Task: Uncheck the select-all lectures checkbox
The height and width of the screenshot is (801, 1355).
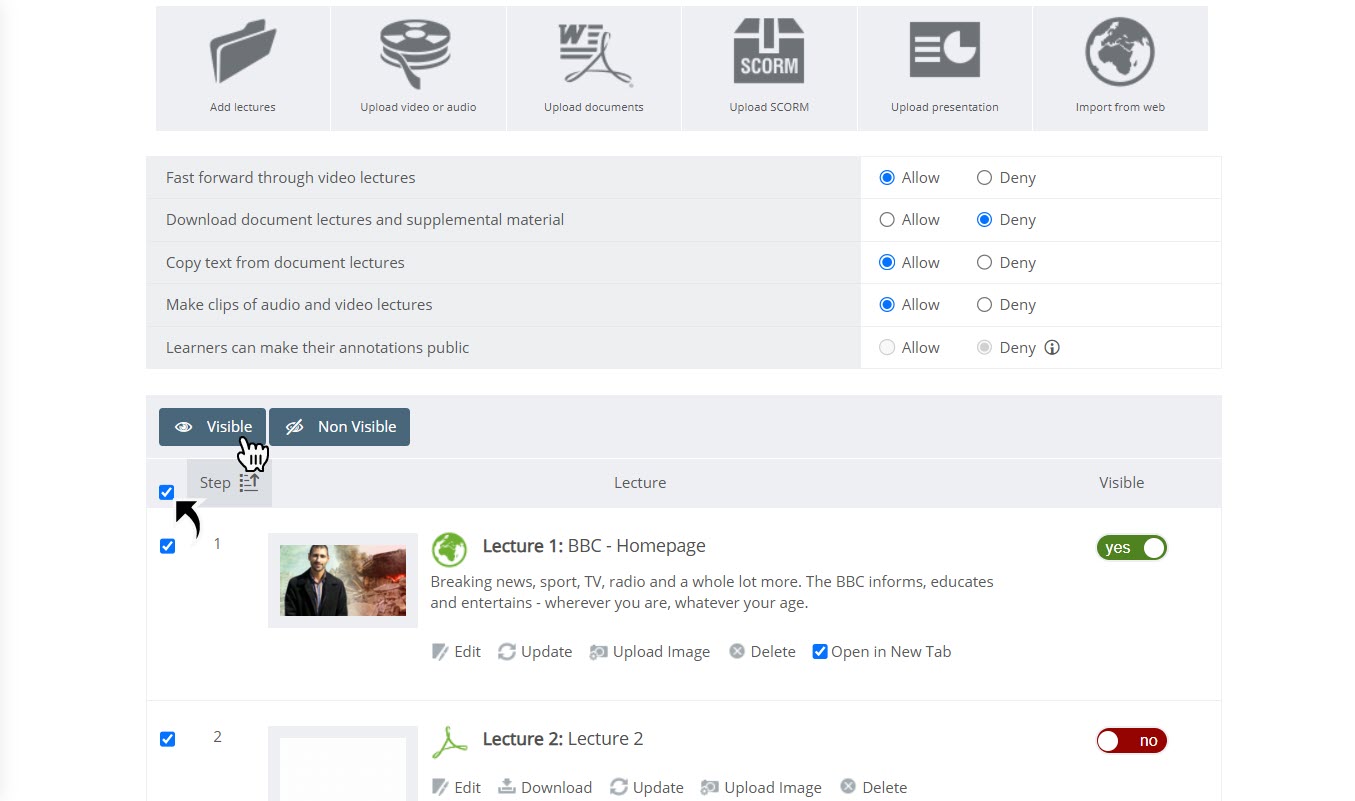Action: coord(166,492)
